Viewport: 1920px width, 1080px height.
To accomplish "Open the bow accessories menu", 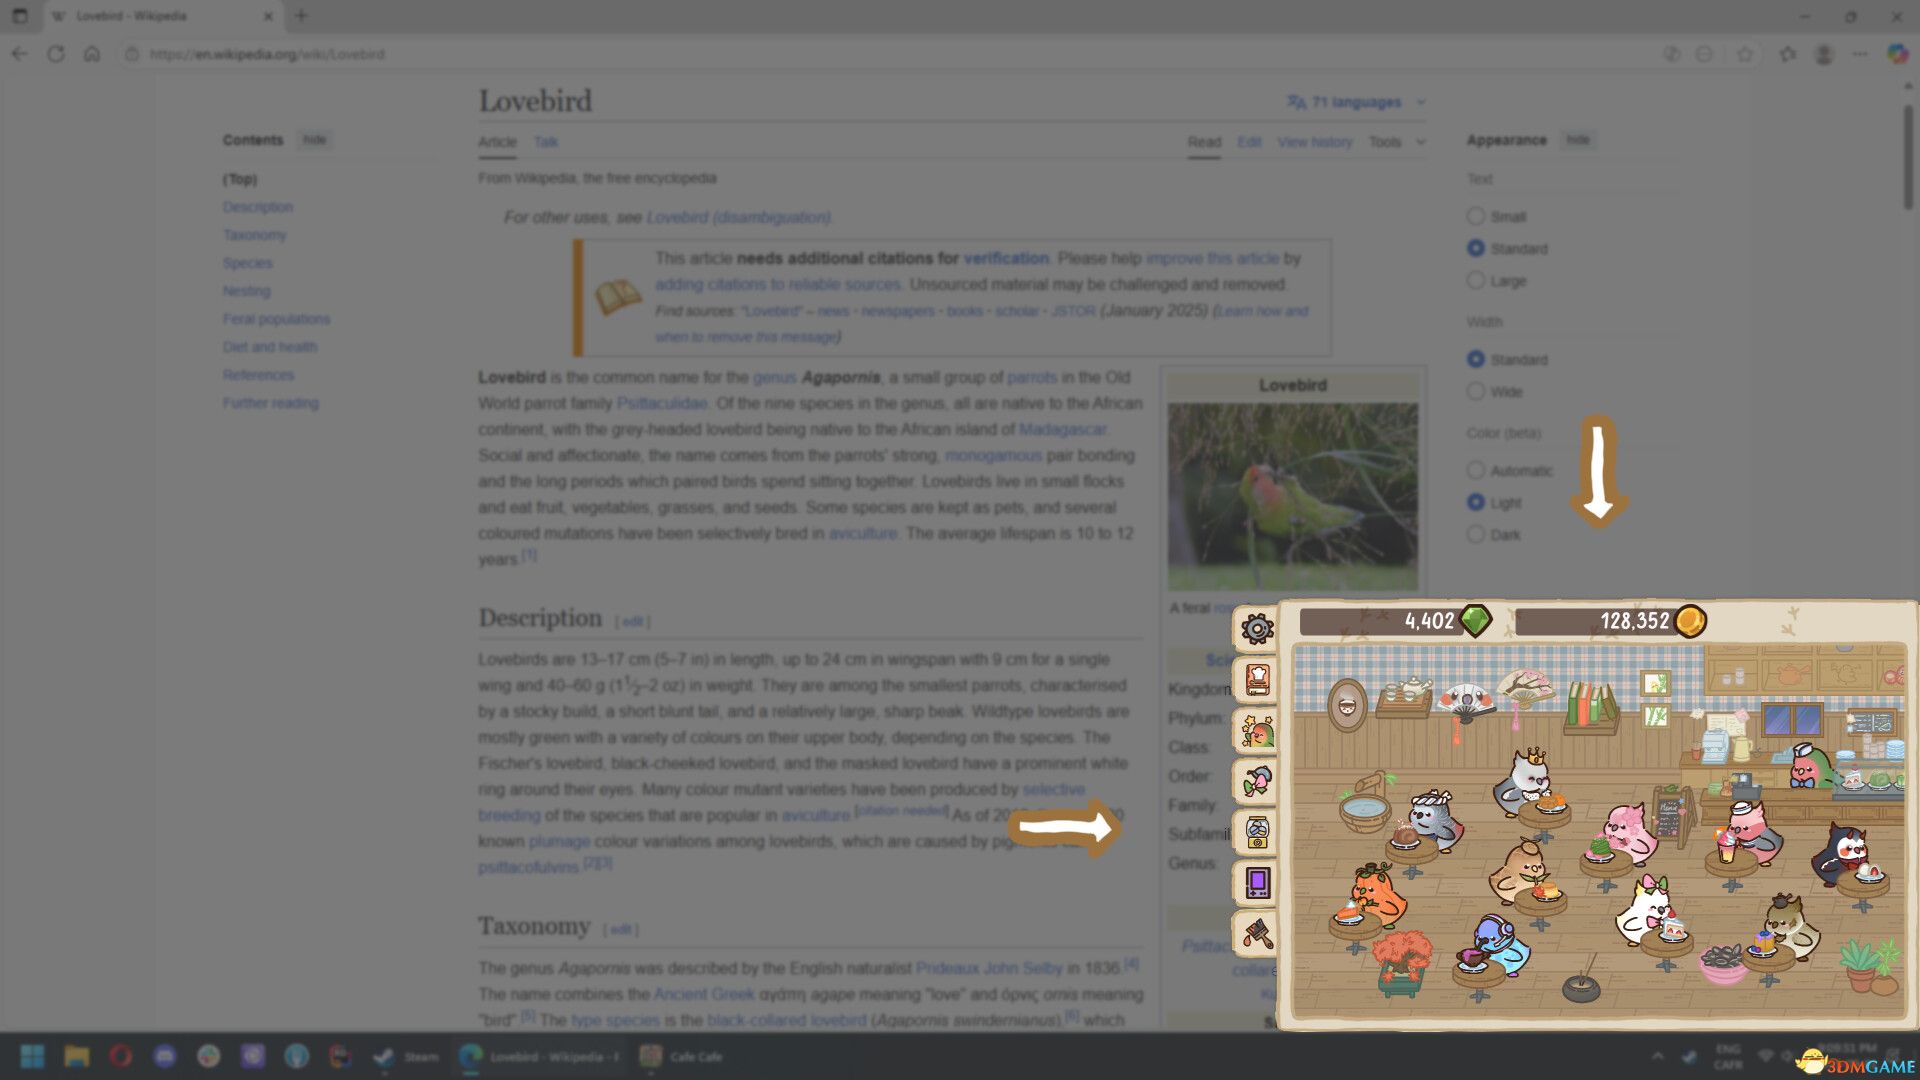I will coord(1257,782).
